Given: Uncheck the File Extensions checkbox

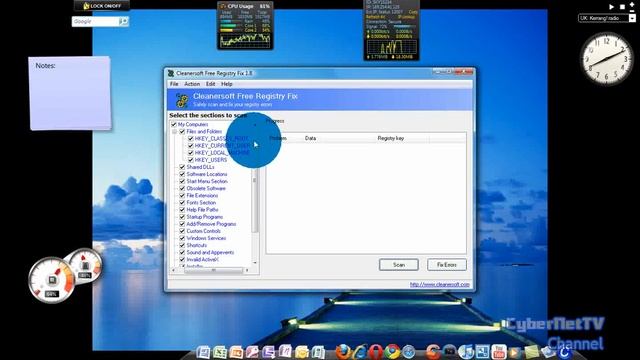Looking at the screenshot, I should [x=182, y=196].
